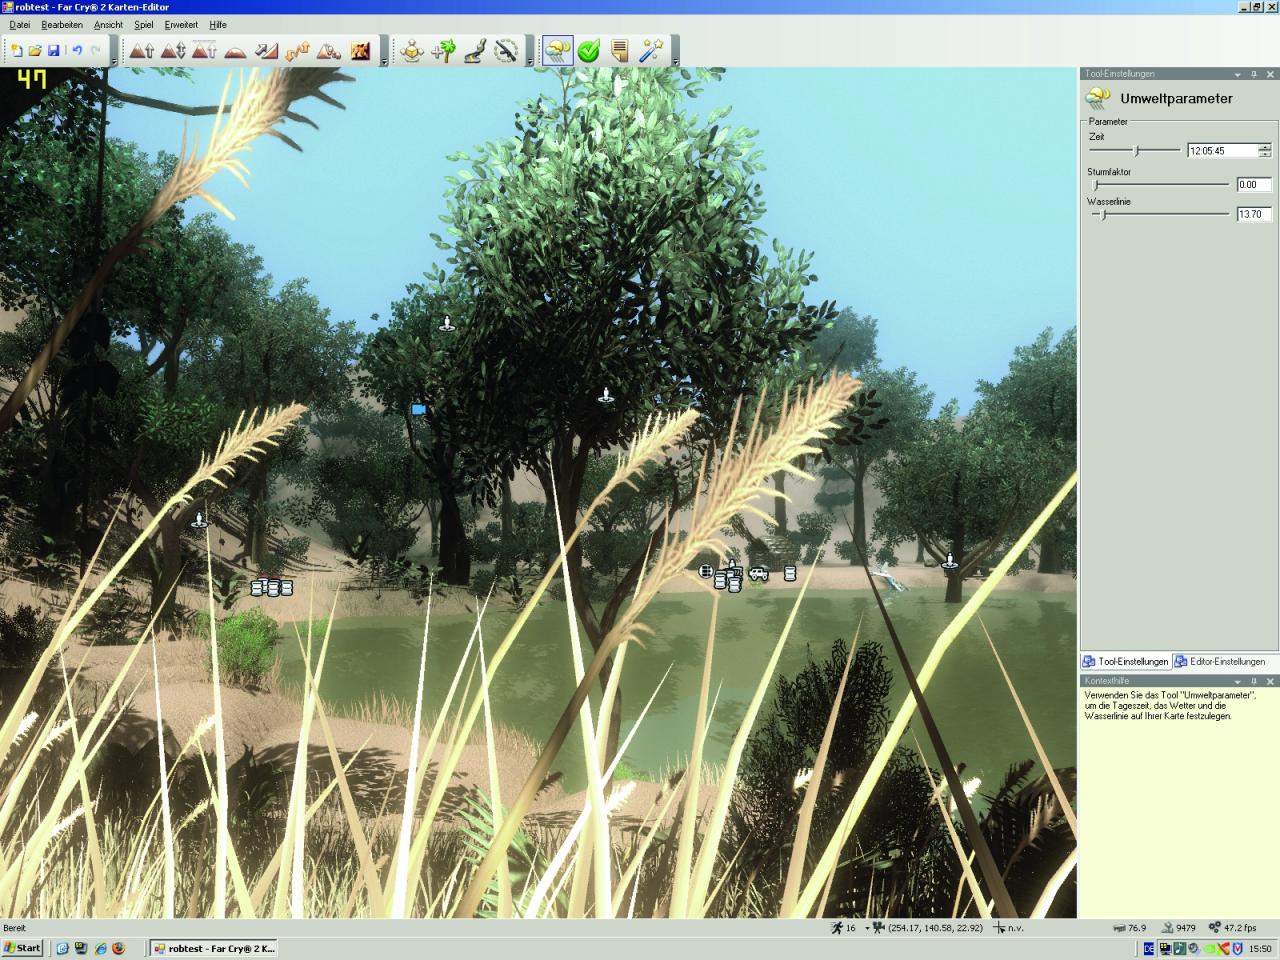Click the Windows Start button
This screenshot has width=1280, height=960.
(22, 948)
